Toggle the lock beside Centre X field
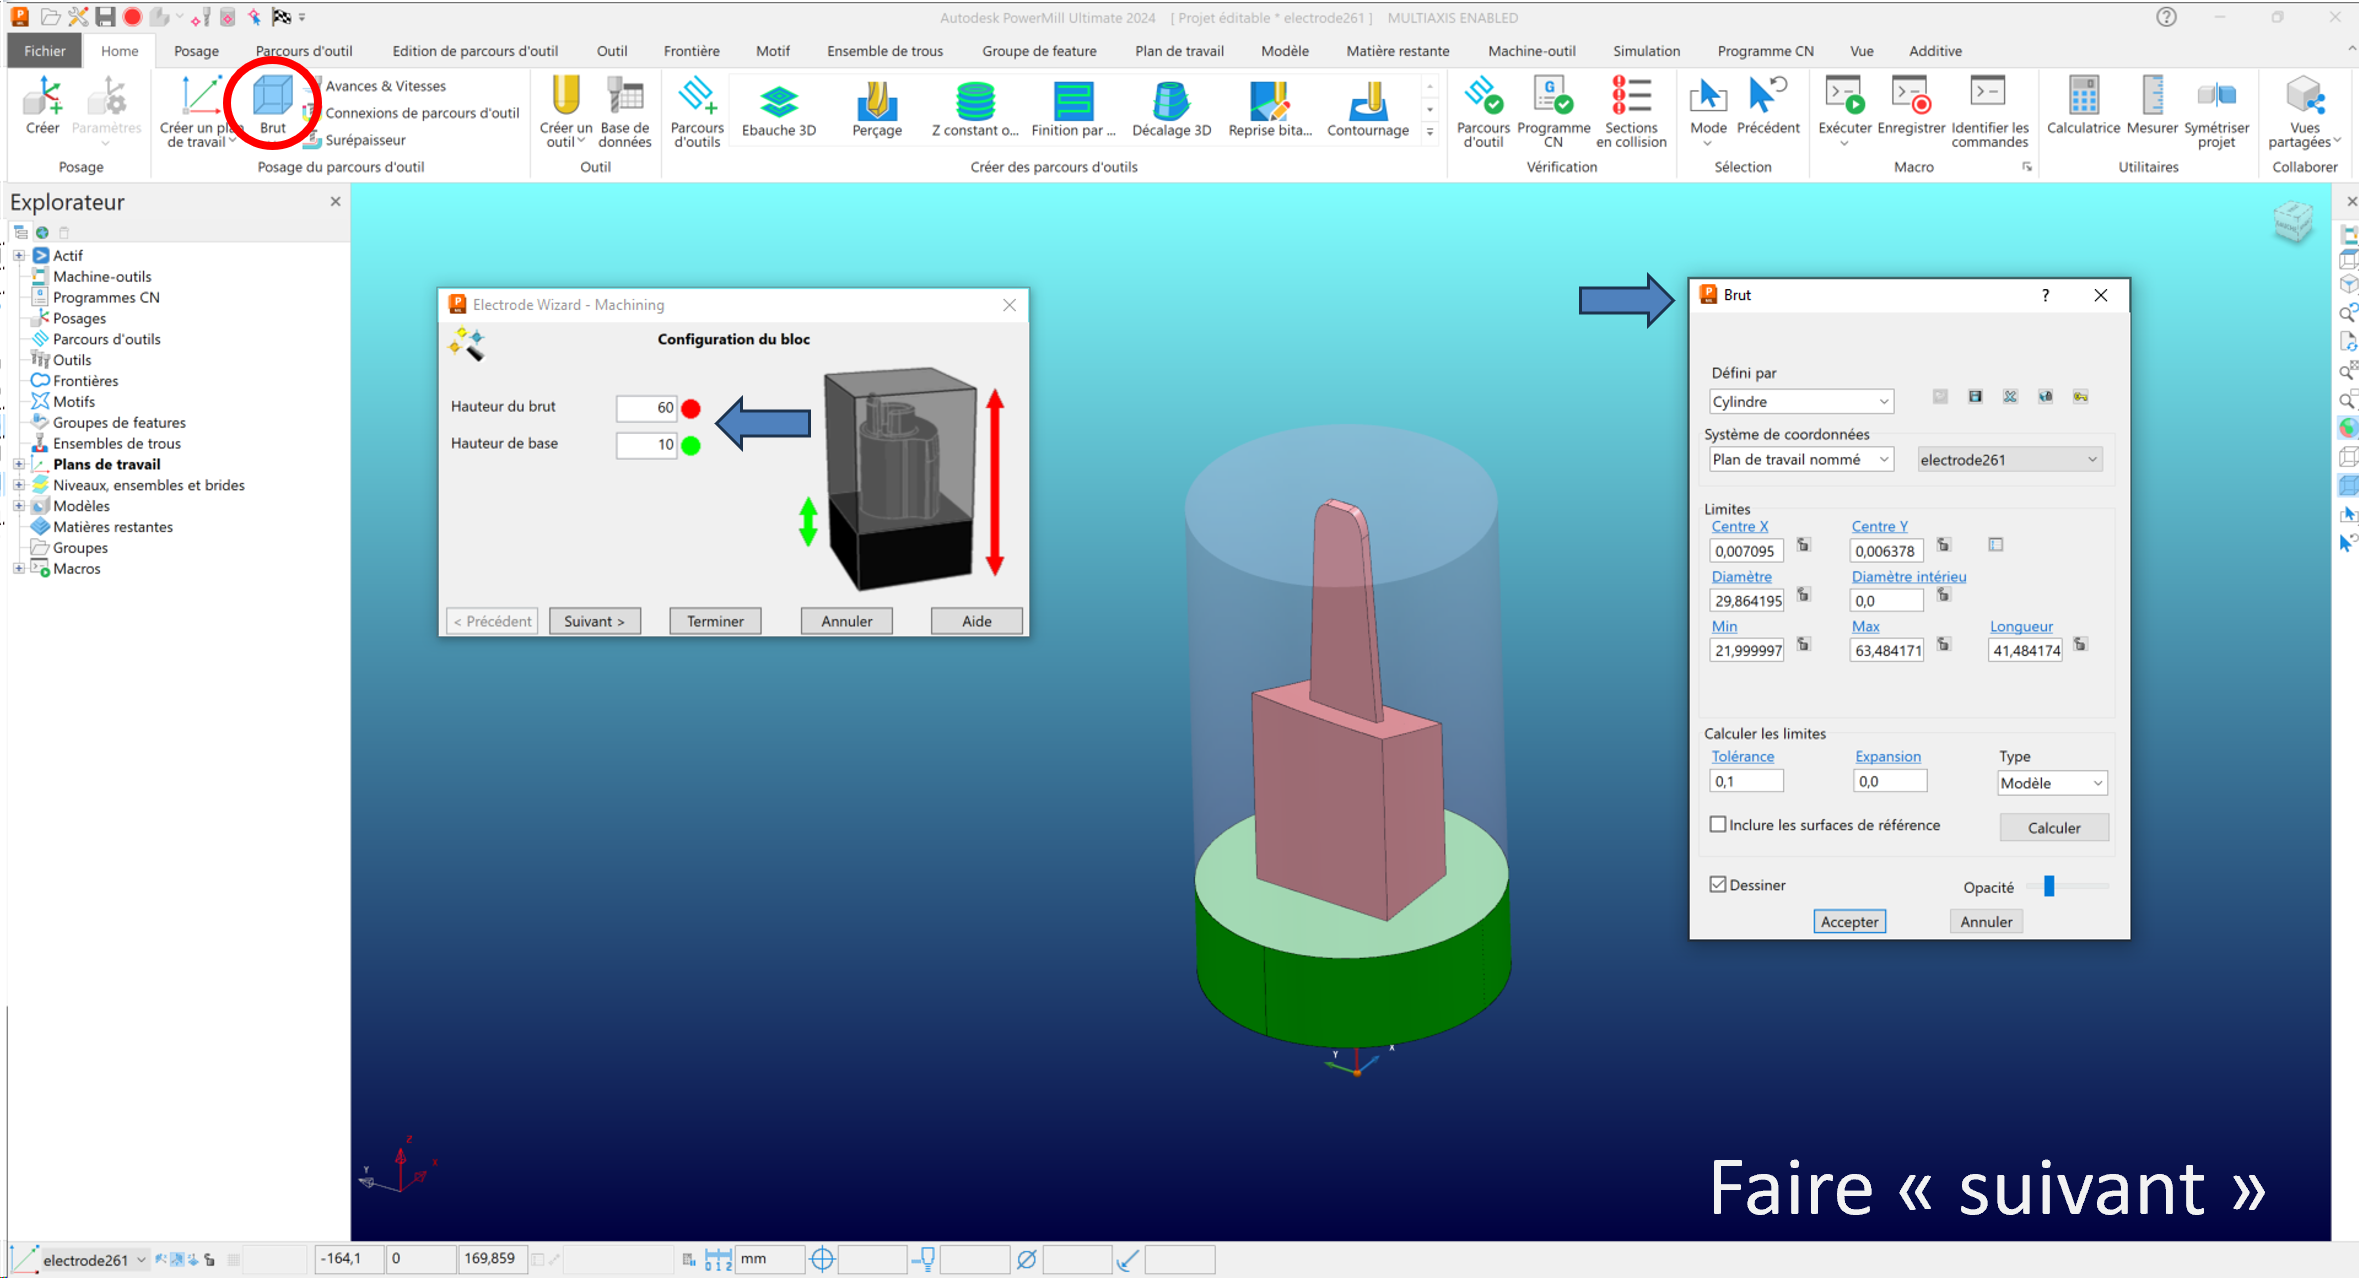 coord(1803,545)
